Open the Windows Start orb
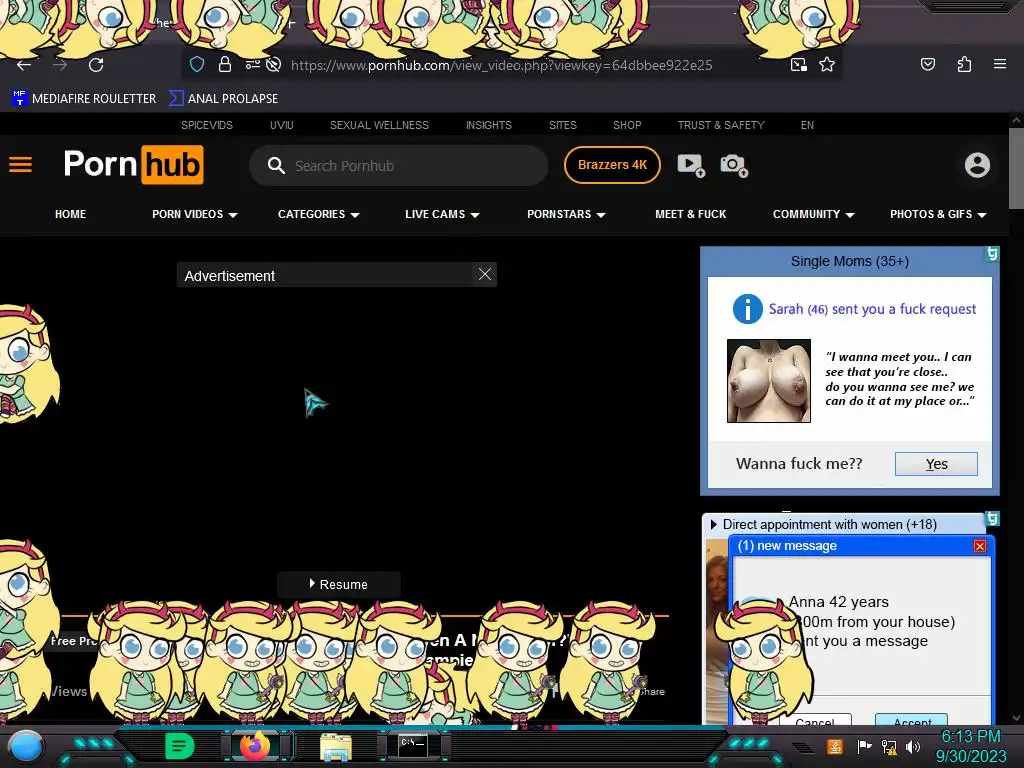Screen dimensions: 1024x768 pos(27,746)
